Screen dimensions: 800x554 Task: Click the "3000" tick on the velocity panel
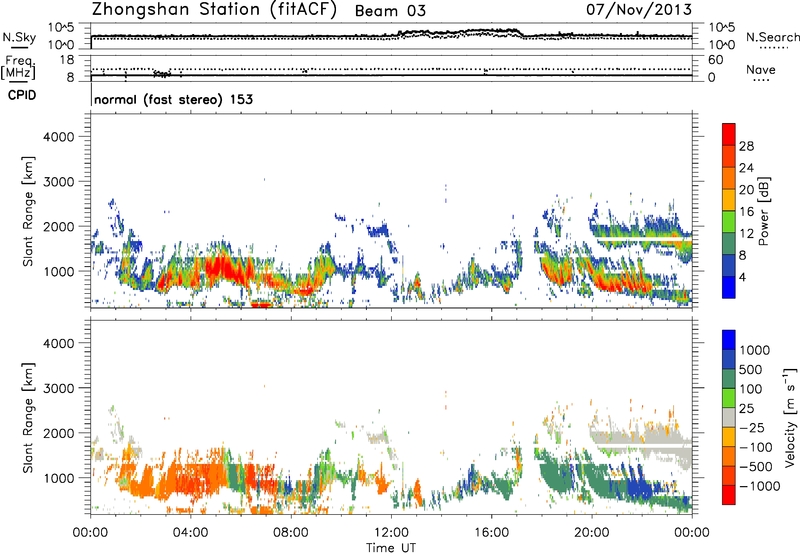click(x=59, y=388)
